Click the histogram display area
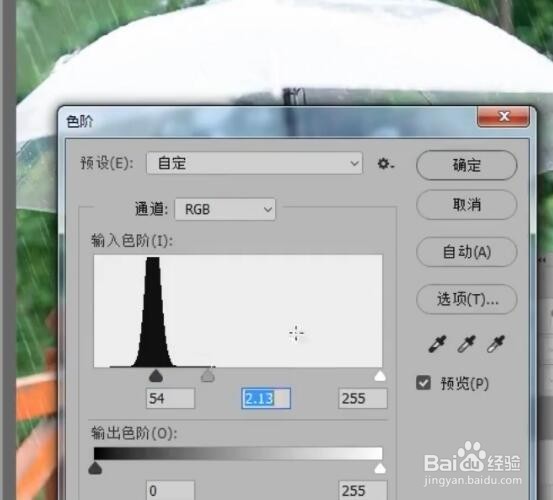 (238, 311)
